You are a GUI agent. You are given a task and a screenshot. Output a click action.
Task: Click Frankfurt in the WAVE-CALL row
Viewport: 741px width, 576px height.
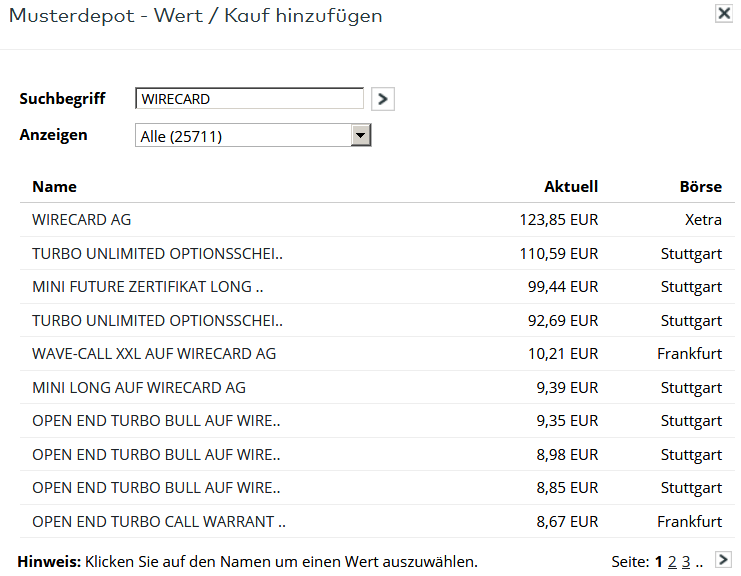point(689,354)
